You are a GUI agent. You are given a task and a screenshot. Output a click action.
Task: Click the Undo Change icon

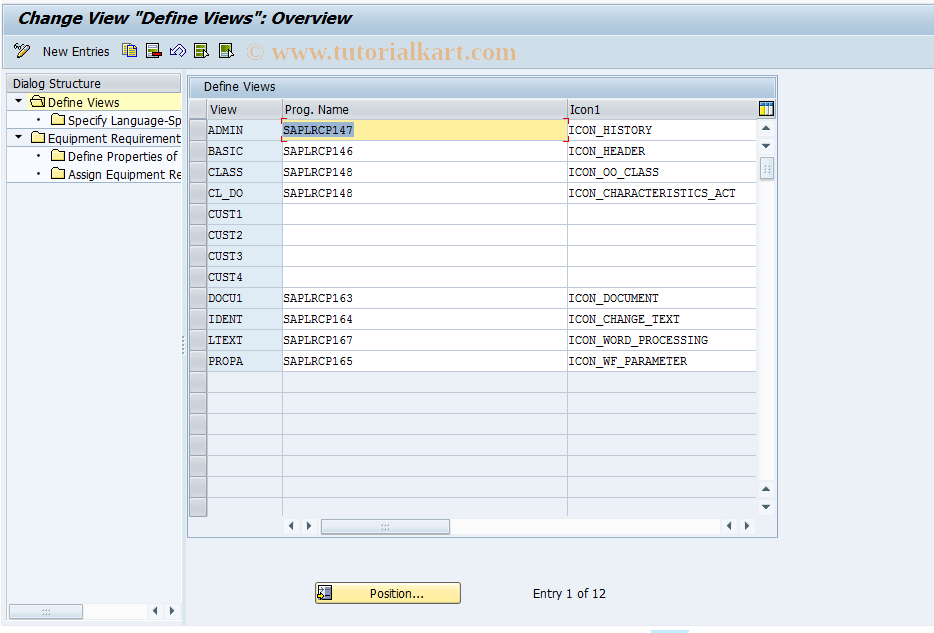tap(177, 50)
